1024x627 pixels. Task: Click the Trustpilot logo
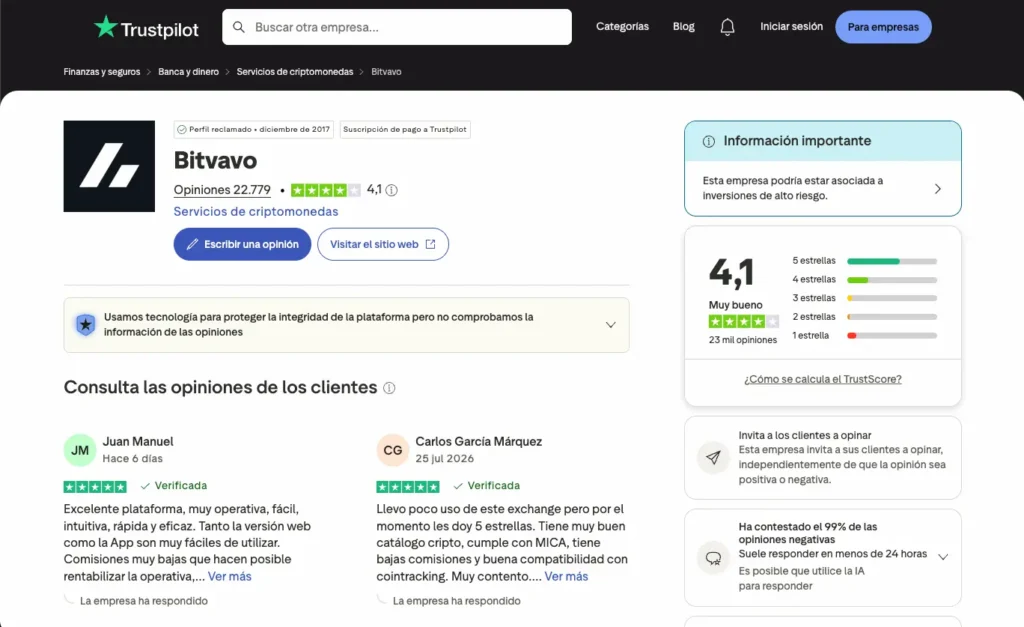pos(146,27)
